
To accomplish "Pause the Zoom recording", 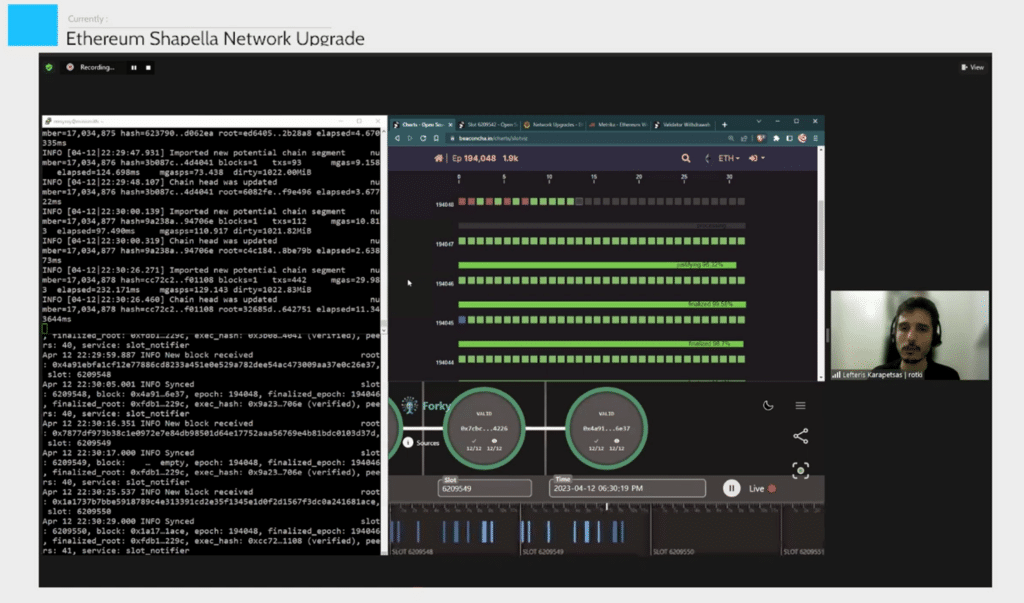I will click(134, 67).
